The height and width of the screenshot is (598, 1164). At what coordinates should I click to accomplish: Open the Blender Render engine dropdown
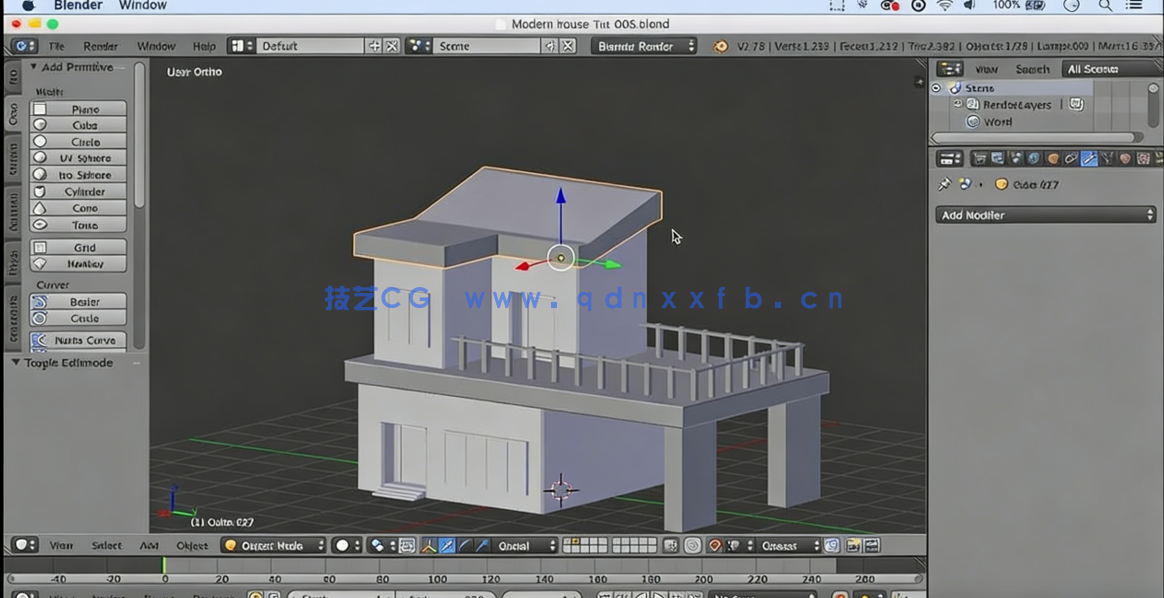pyautogui.click(x=644, y=45)
